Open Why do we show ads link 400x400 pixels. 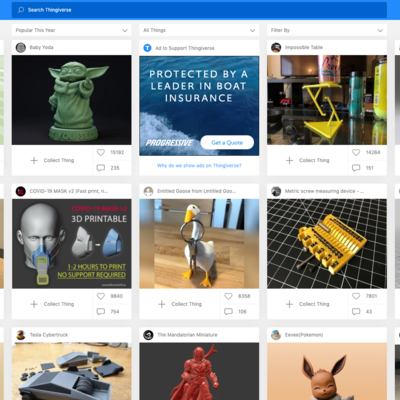(199, 165)
